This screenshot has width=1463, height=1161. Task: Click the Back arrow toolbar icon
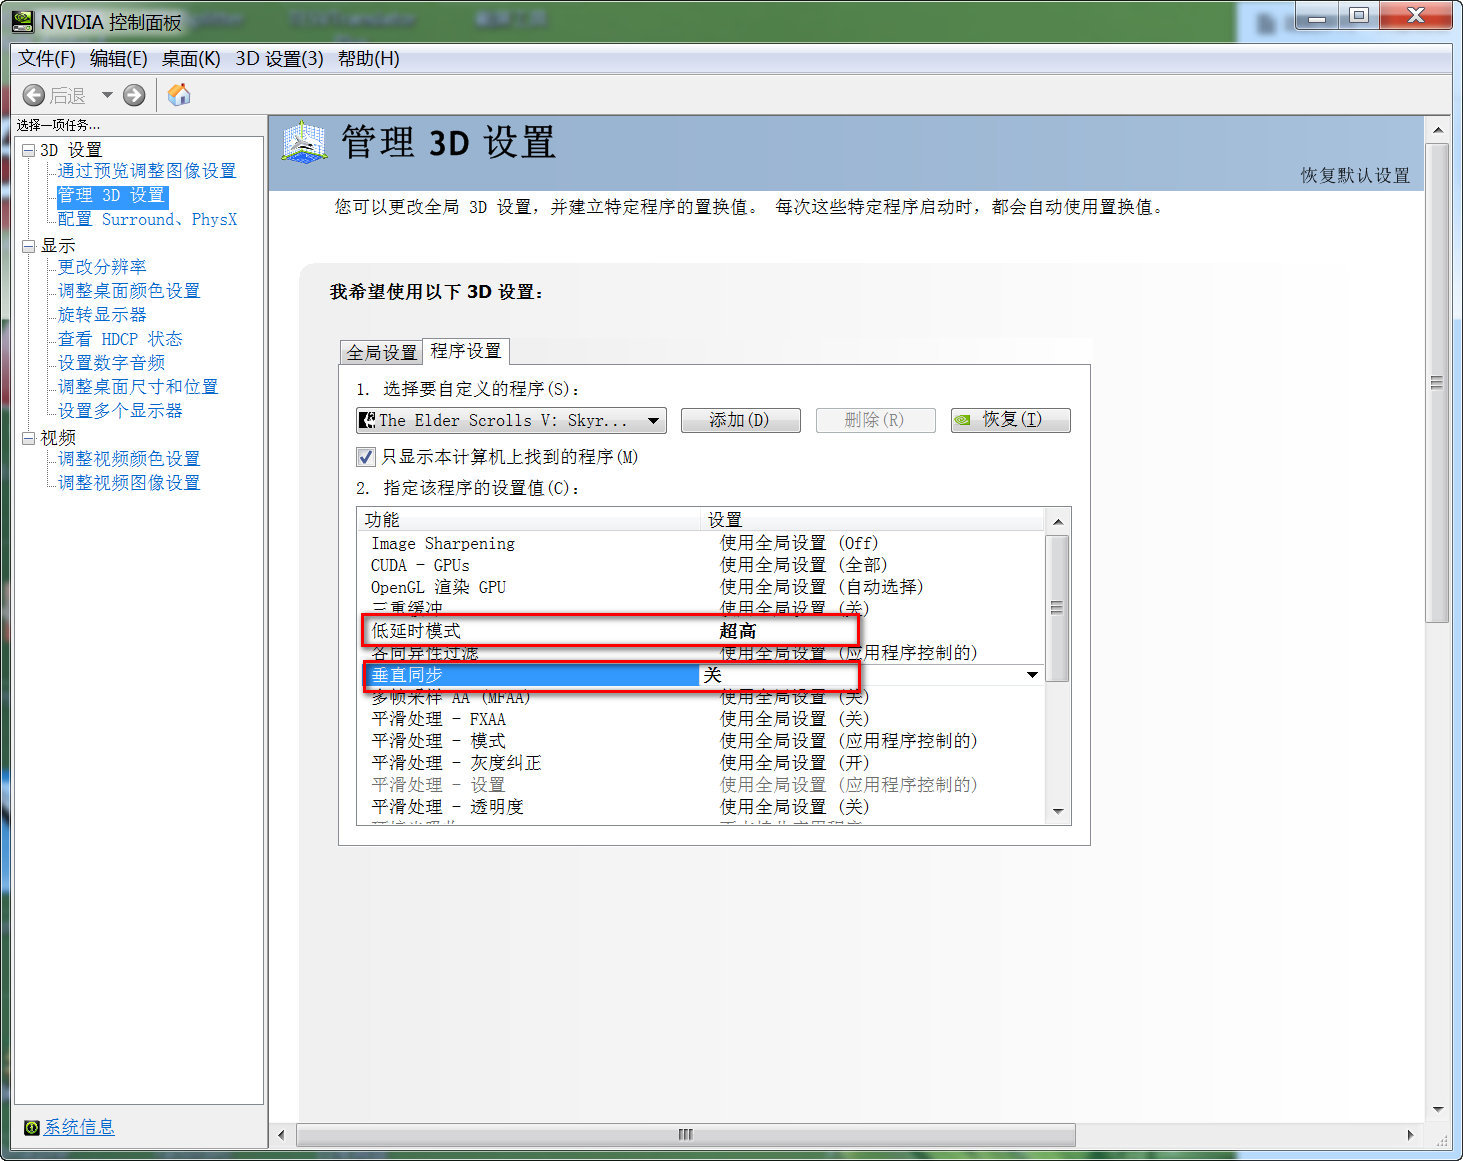coord(34,95)
